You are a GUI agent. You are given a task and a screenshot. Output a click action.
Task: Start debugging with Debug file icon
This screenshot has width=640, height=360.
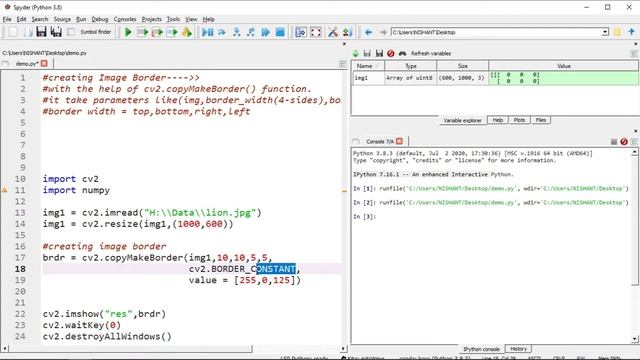207,32
